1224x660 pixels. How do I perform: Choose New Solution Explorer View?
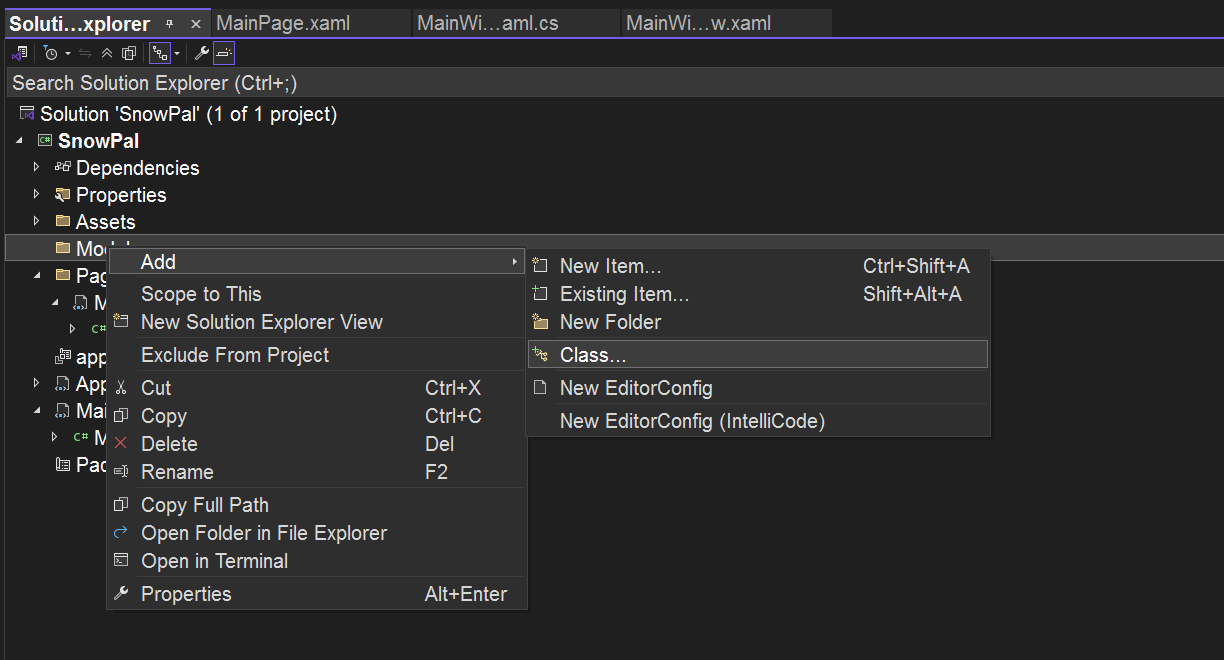pyautogui.click(x=317, y=322)
